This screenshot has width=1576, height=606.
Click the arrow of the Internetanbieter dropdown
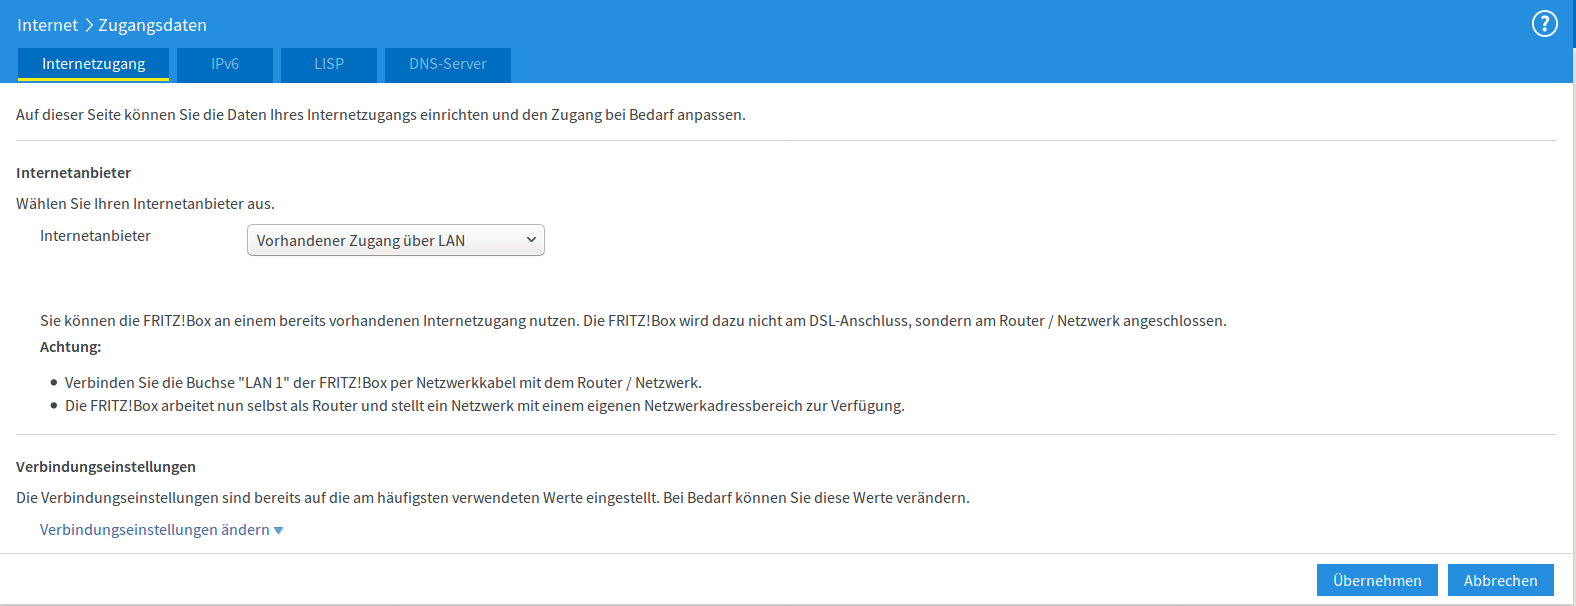coord(531,240)
